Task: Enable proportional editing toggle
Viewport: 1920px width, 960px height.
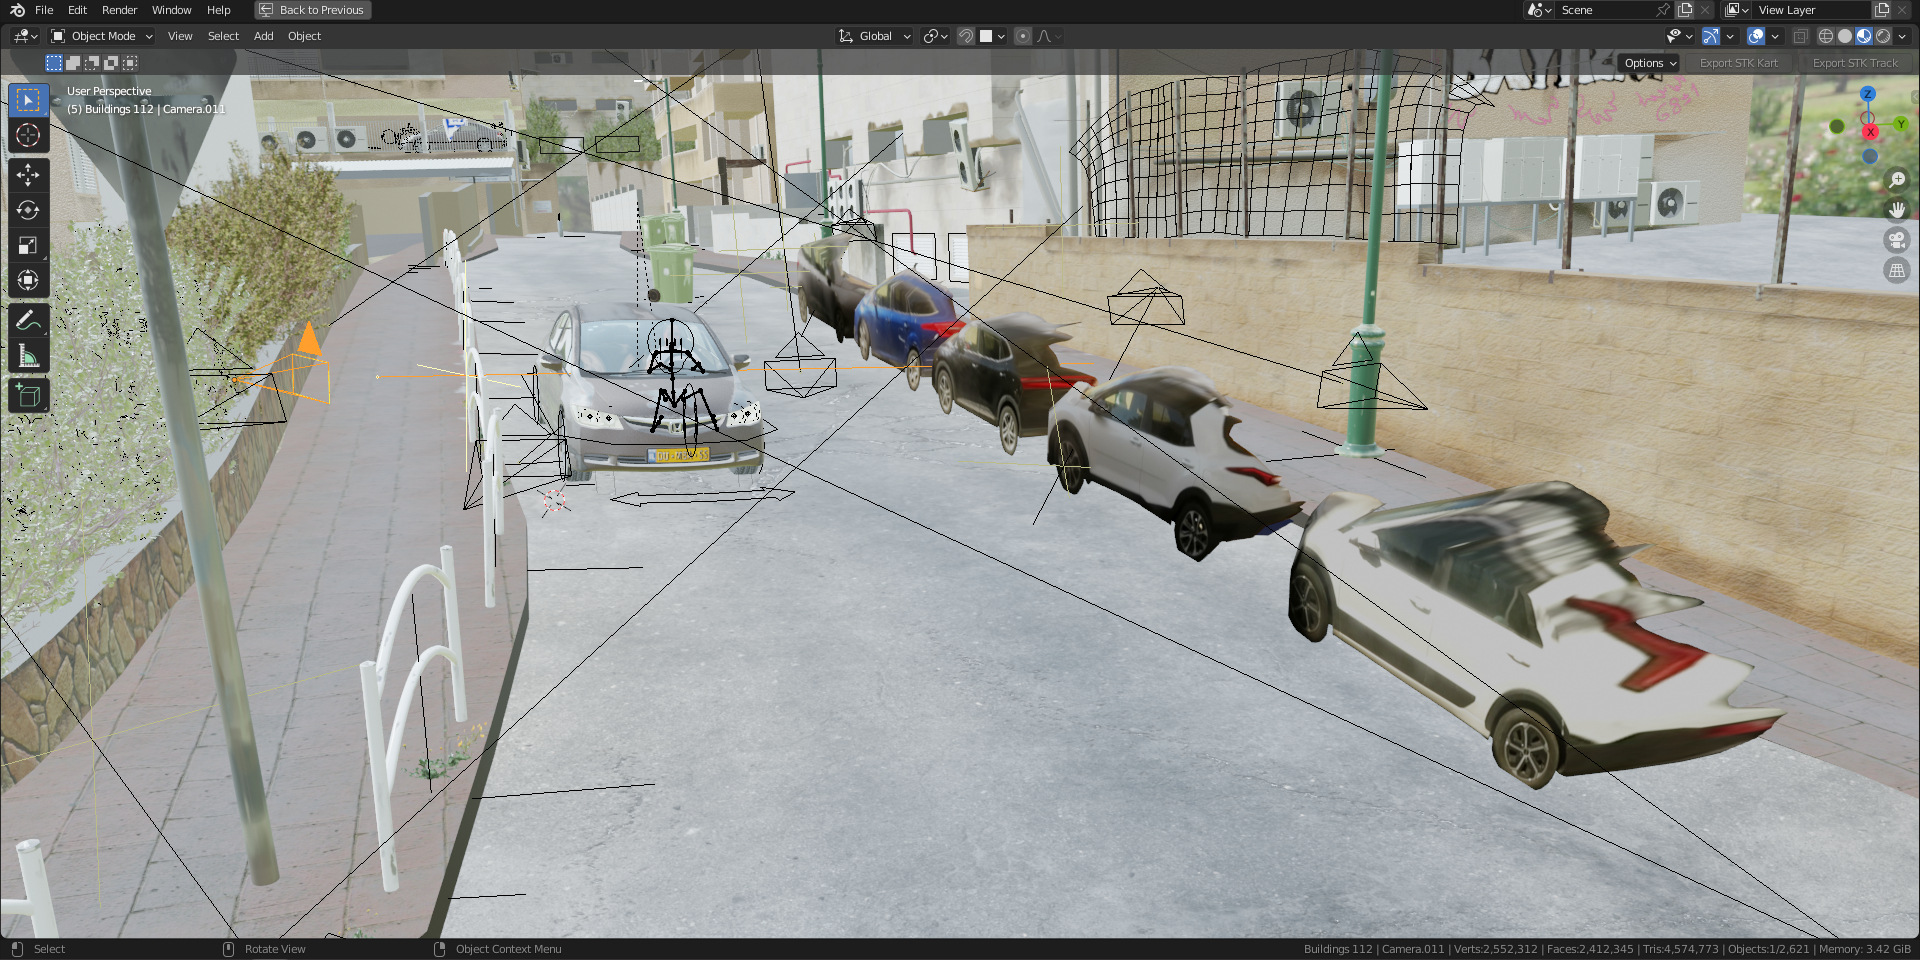Action: (x=1022, y=36)
